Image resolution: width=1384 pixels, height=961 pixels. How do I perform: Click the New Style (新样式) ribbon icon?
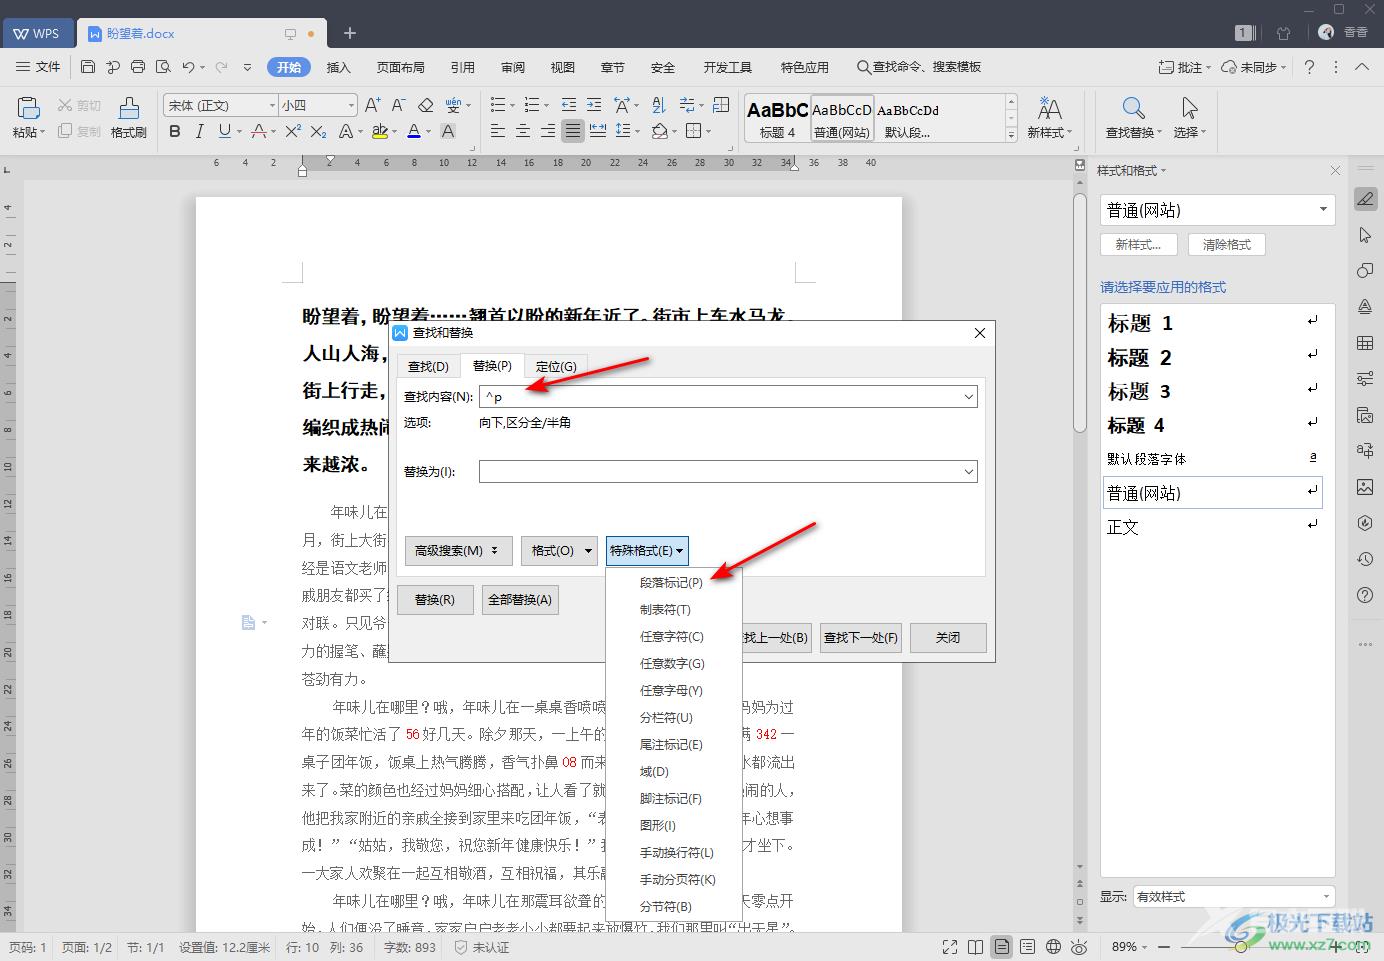1049,108
